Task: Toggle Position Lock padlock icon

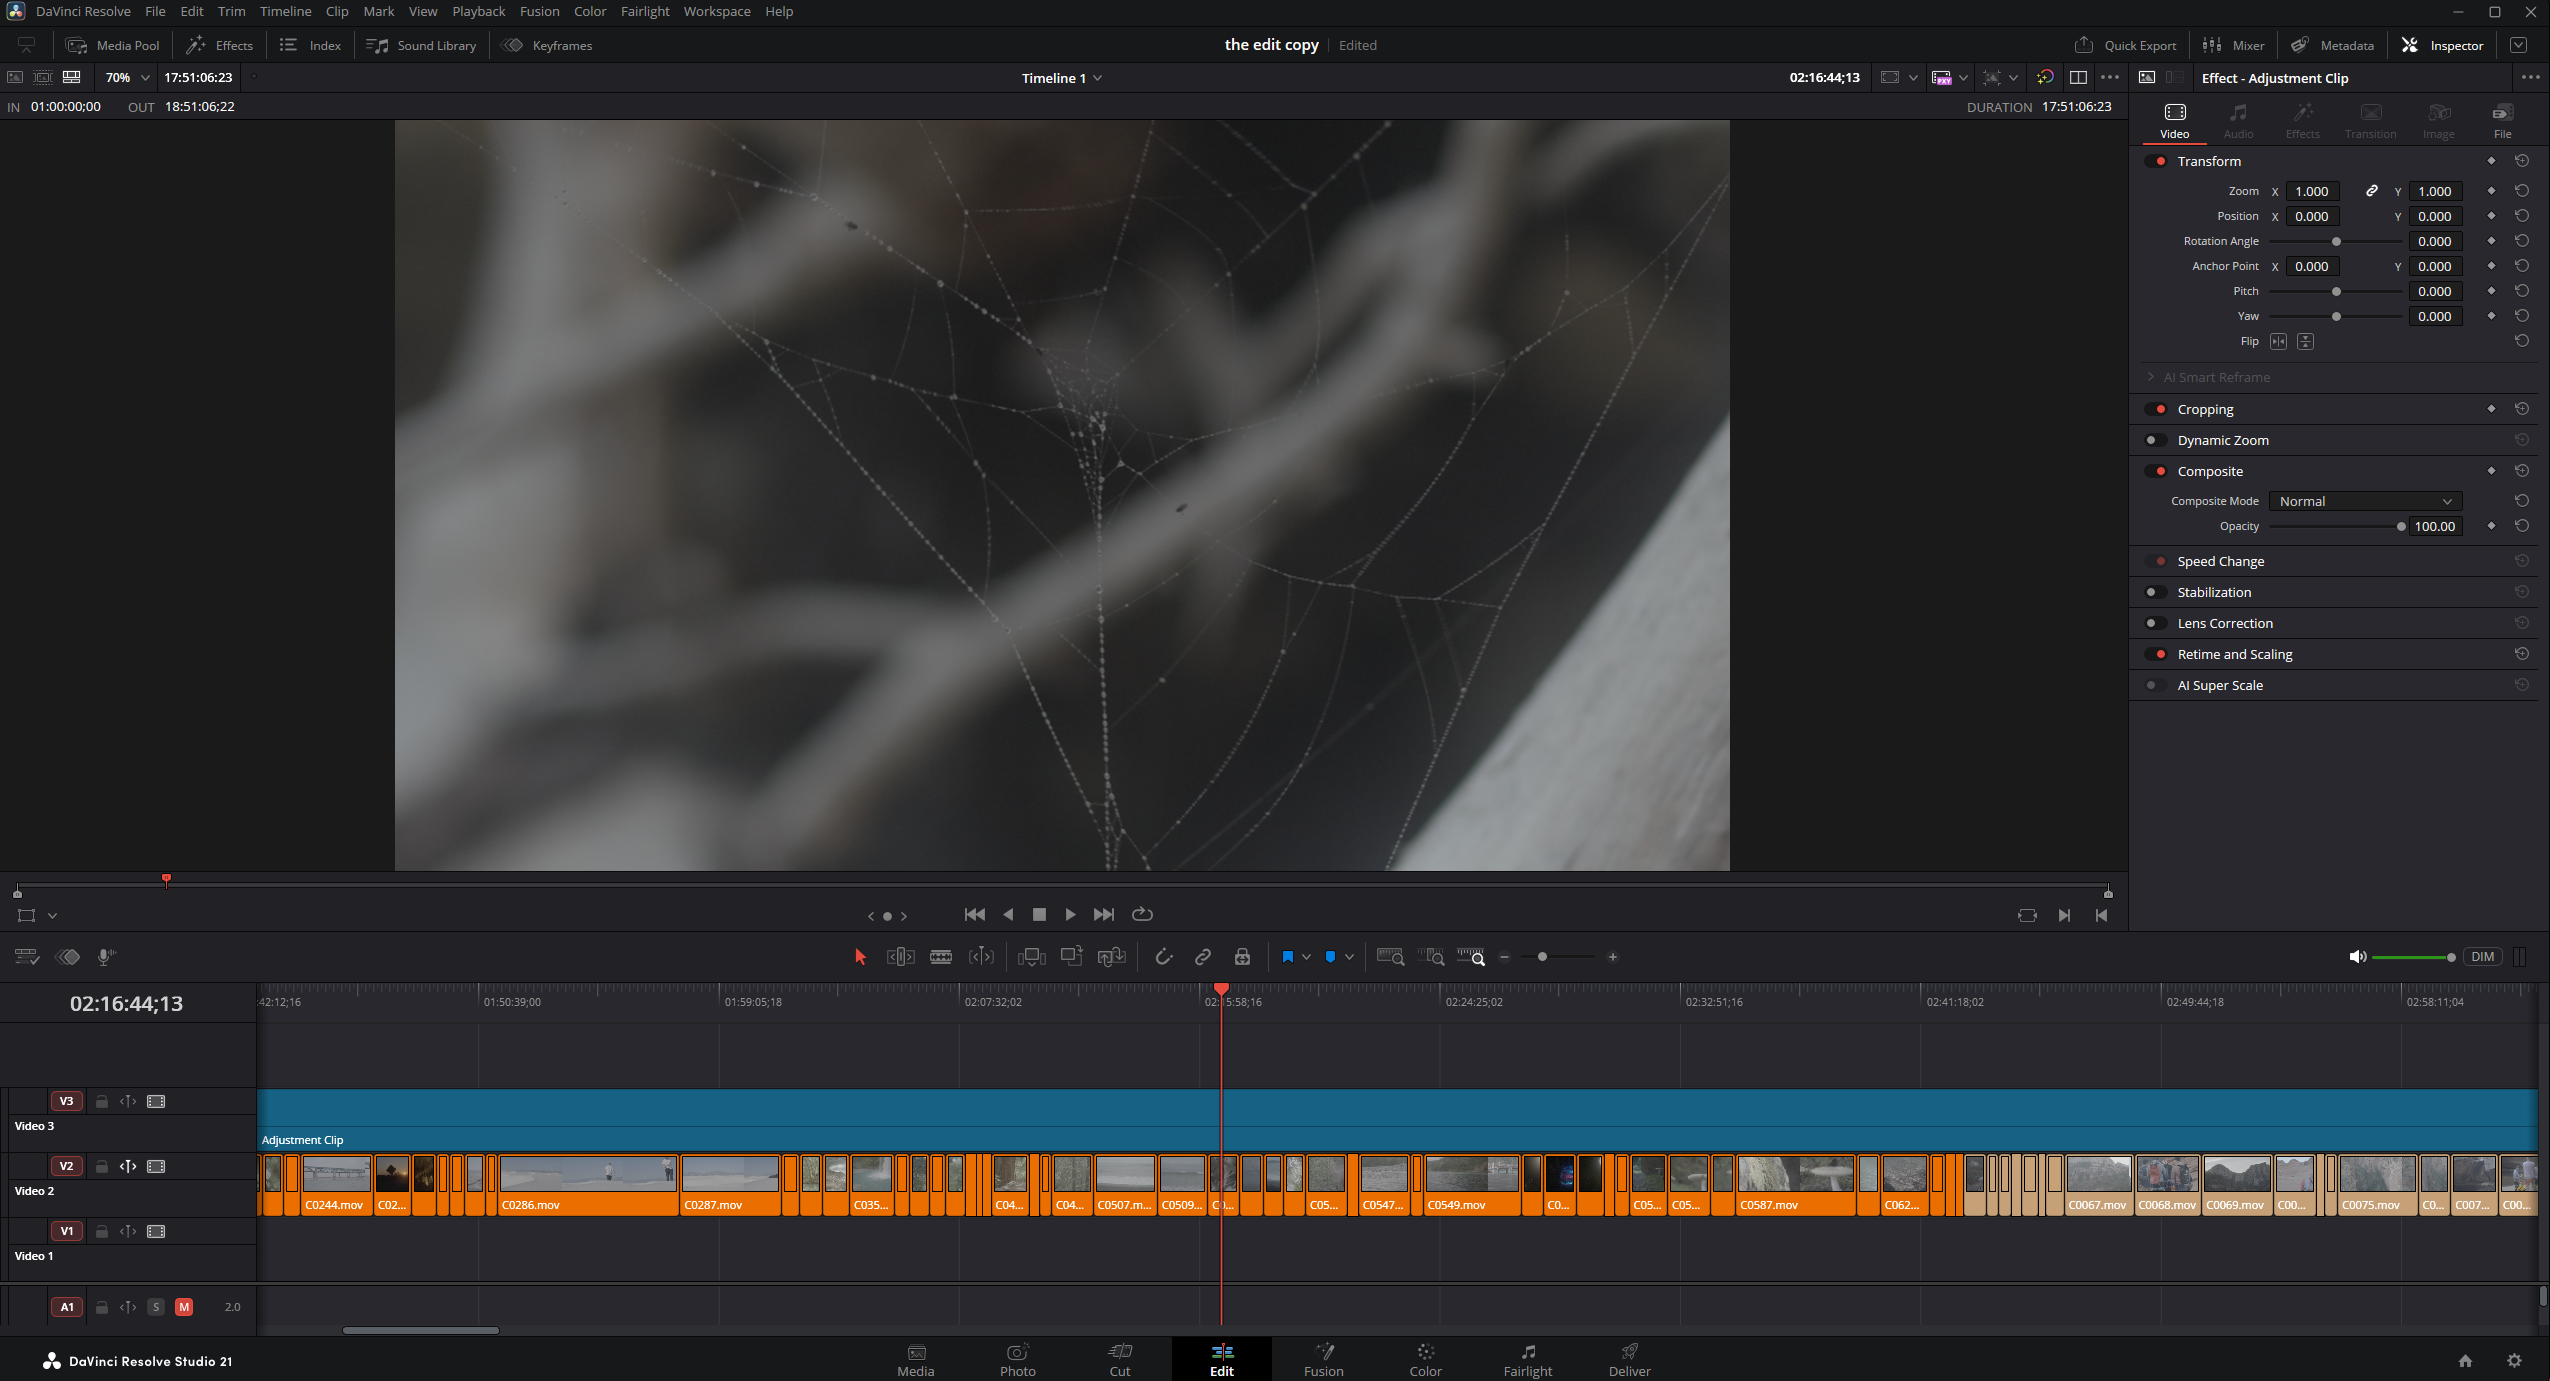Action: (1242, 957)
